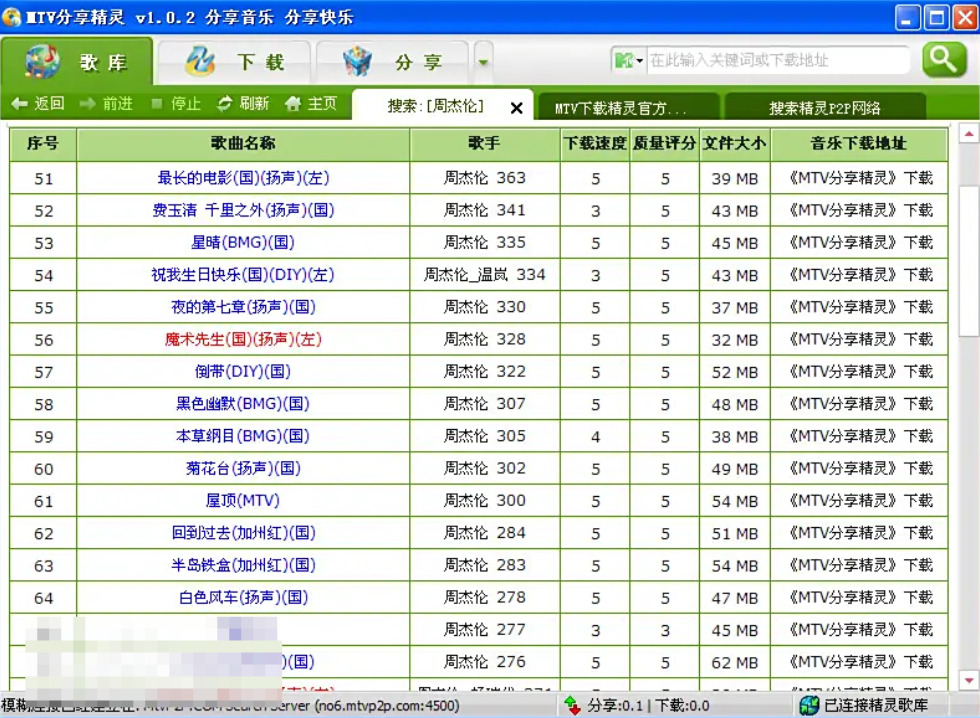The height and width of the screenshot is (718, 980).
Task: Click the 分享/下载 speed status icon
Action: point(572,706)
